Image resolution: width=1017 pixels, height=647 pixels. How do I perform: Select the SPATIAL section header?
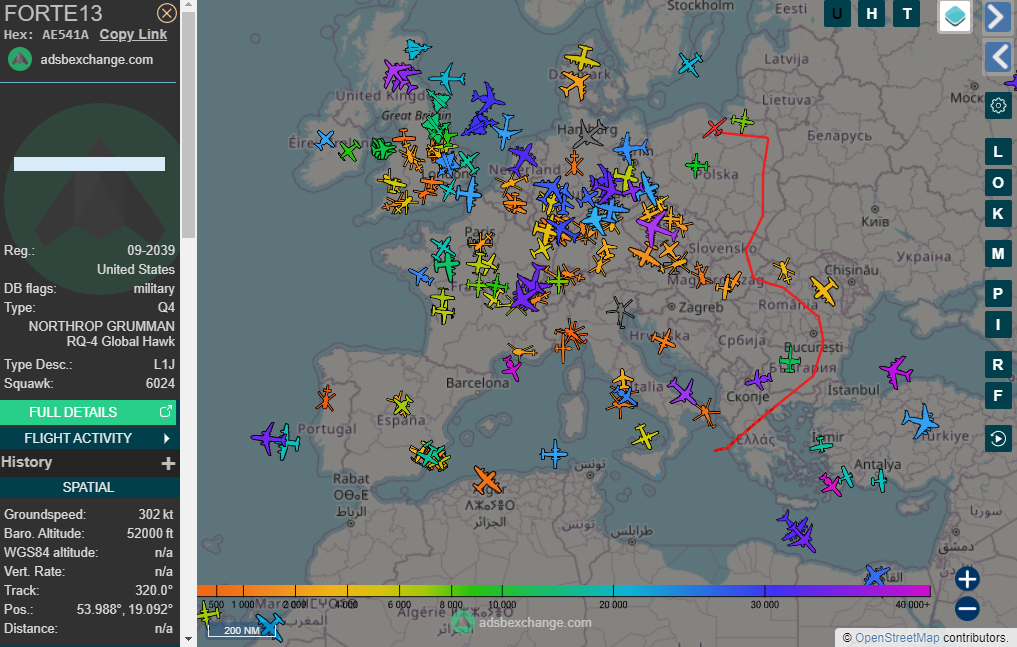coord(88,488)
